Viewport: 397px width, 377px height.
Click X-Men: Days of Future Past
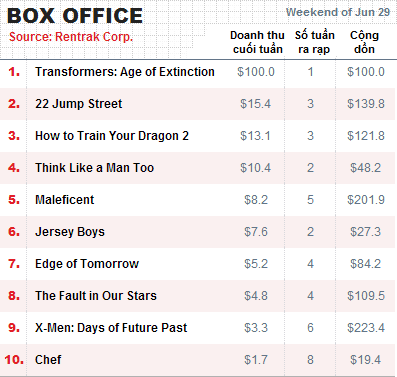(x=111, y=328)
